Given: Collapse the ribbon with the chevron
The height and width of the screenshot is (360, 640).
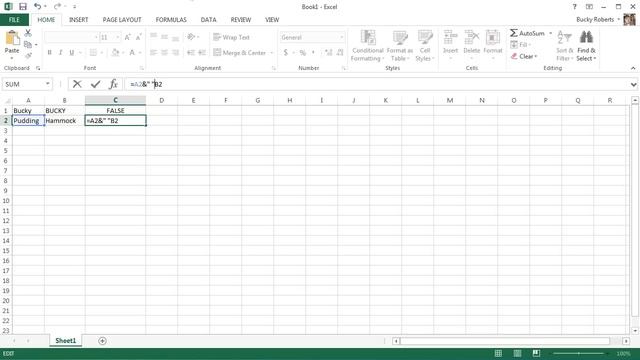Looking at the screenshot, I should [x=633, y=68].
